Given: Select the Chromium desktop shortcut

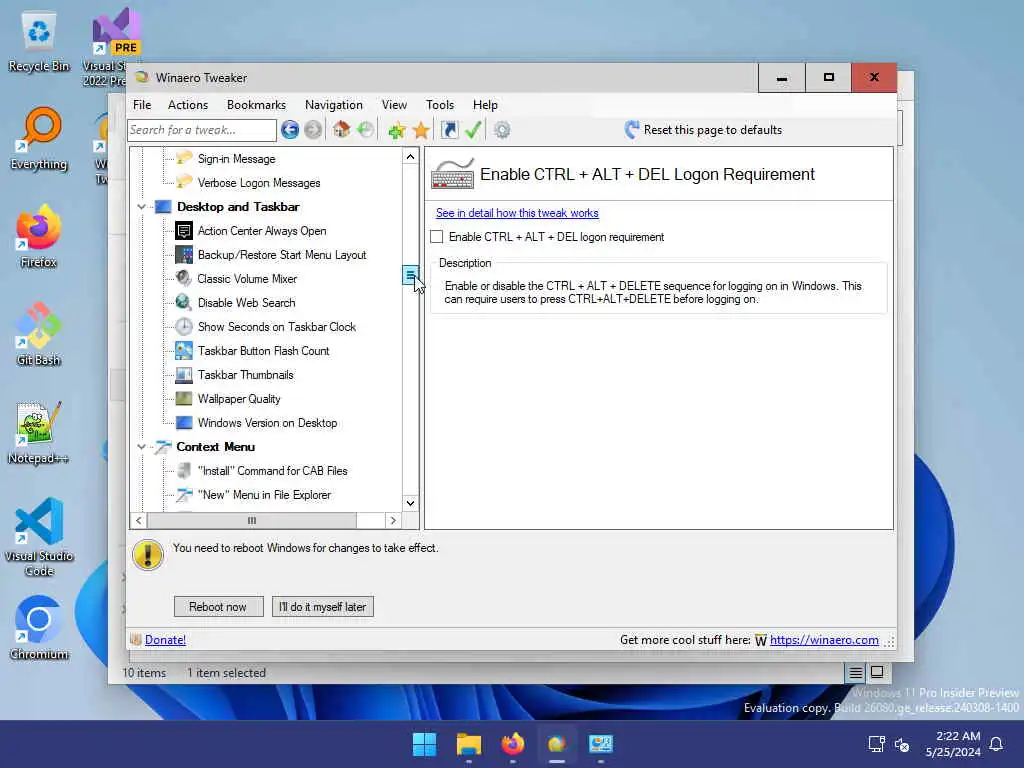Looking at the screenshot, I should tap(39, 628).
